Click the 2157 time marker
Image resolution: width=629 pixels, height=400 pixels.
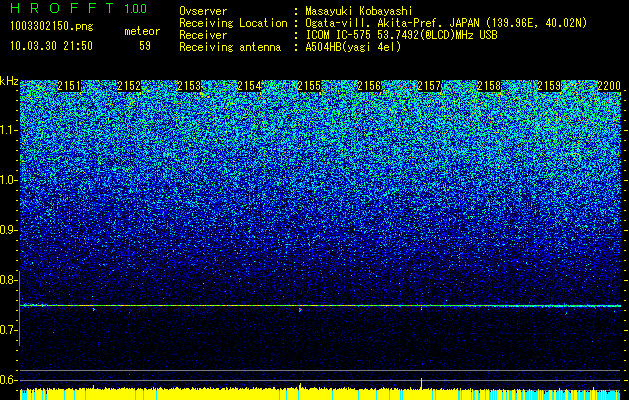[429, 86]
